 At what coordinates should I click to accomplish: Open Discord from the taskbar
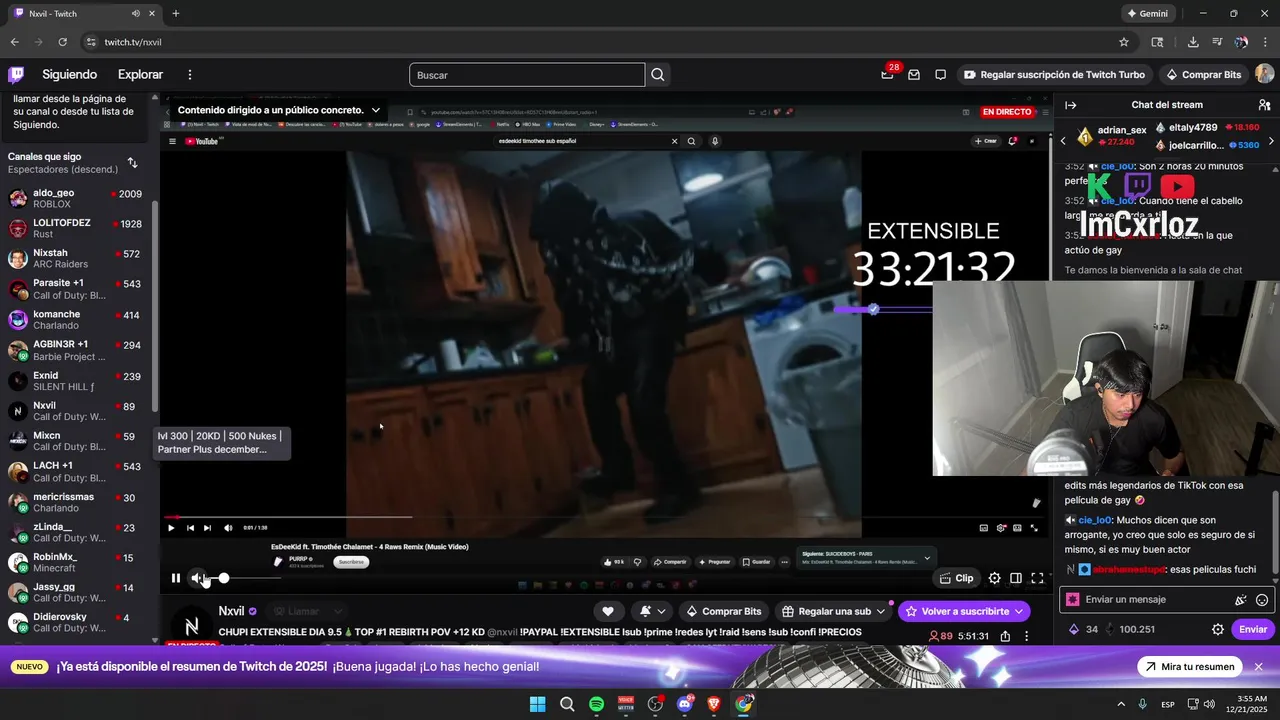point(685,704)
